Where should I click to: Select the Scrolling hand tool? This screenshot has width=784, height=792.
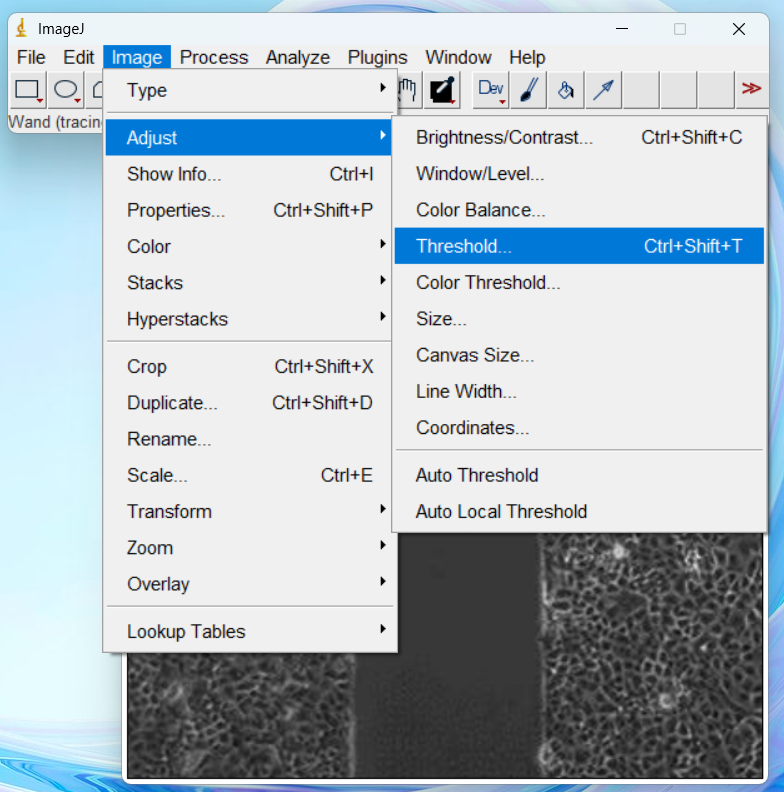[407, 90]
